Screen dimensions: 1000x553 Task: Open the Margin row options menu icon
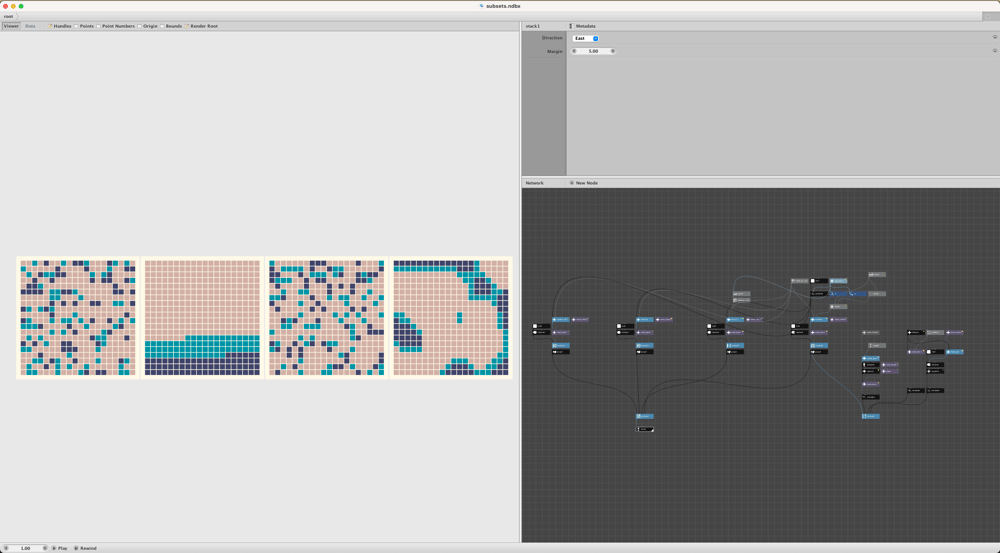pos(994,50)
